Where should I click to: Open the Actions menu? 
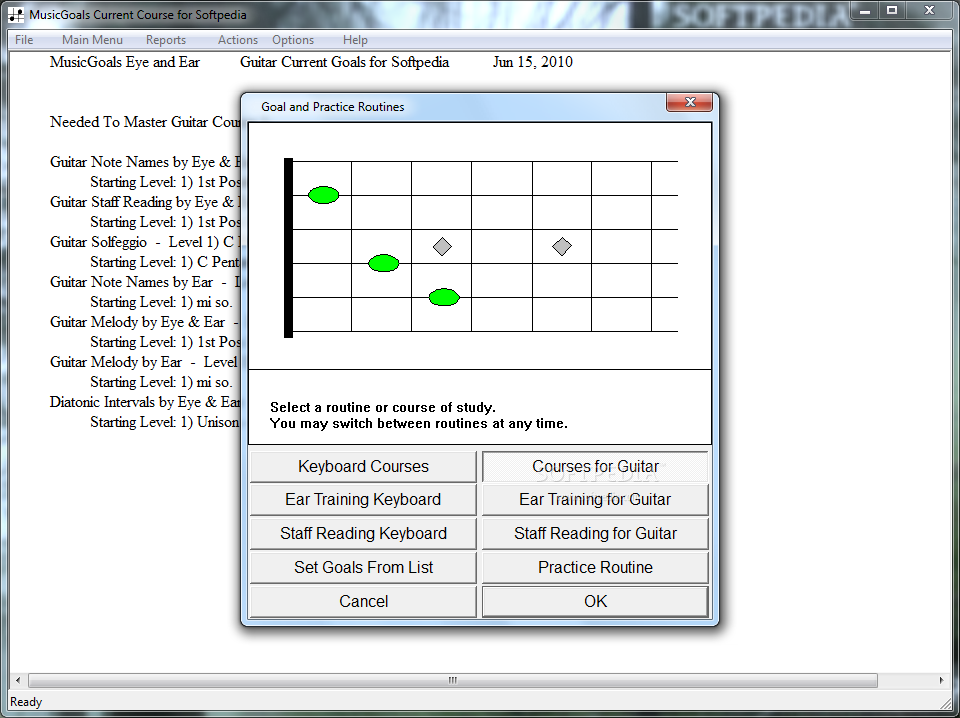(x=238, y=40)
